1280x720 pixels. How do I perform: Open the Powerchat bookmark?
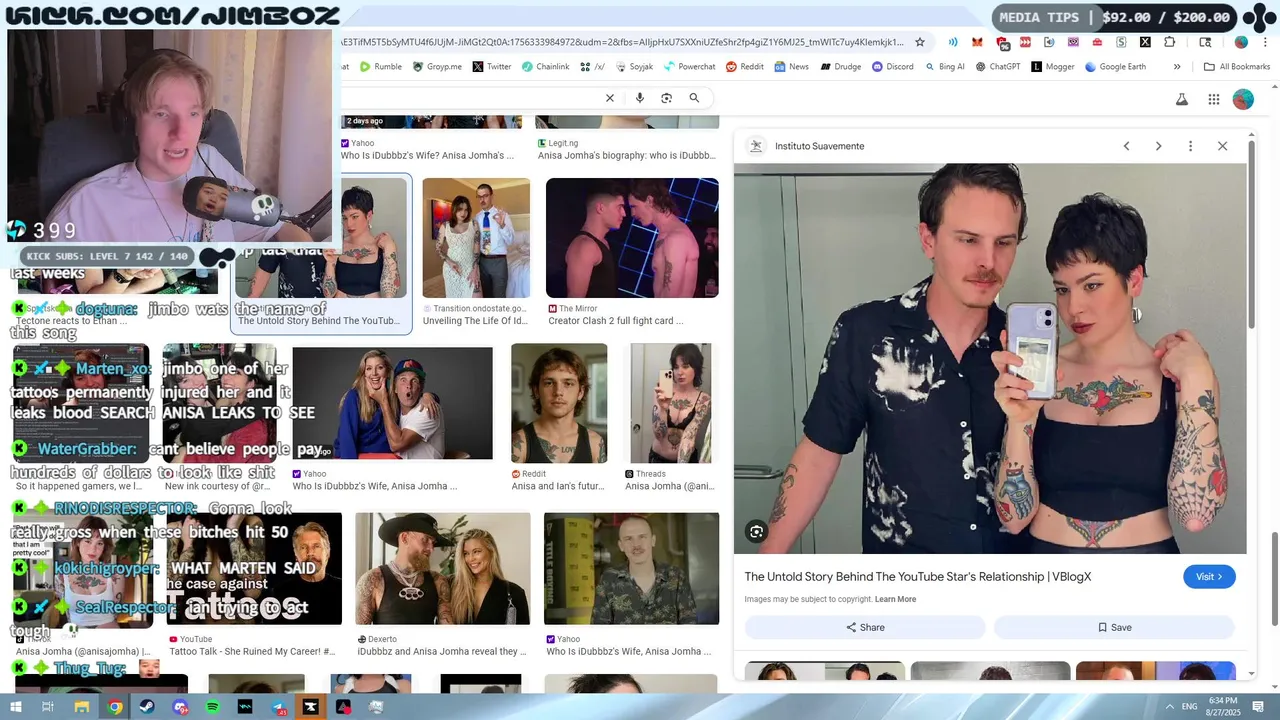click(689, 67)
